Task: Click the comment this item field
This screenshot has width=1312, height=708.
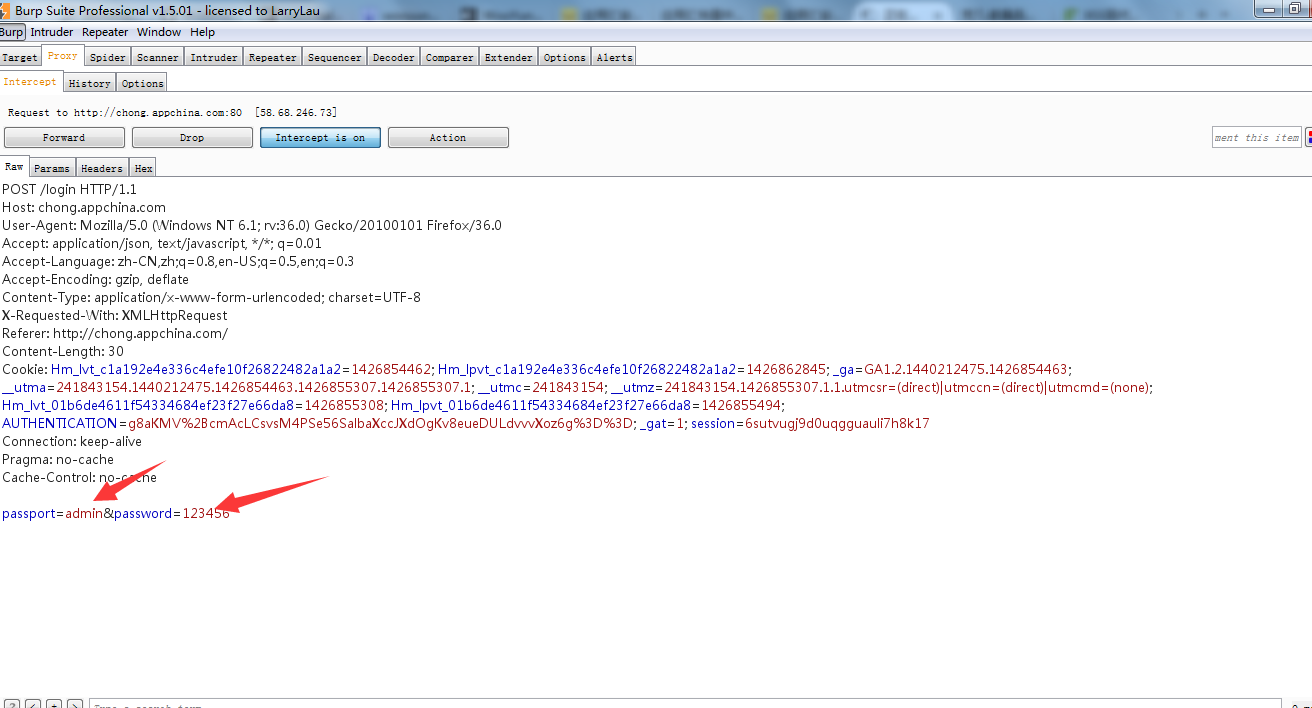Action: coord(1257,137)
